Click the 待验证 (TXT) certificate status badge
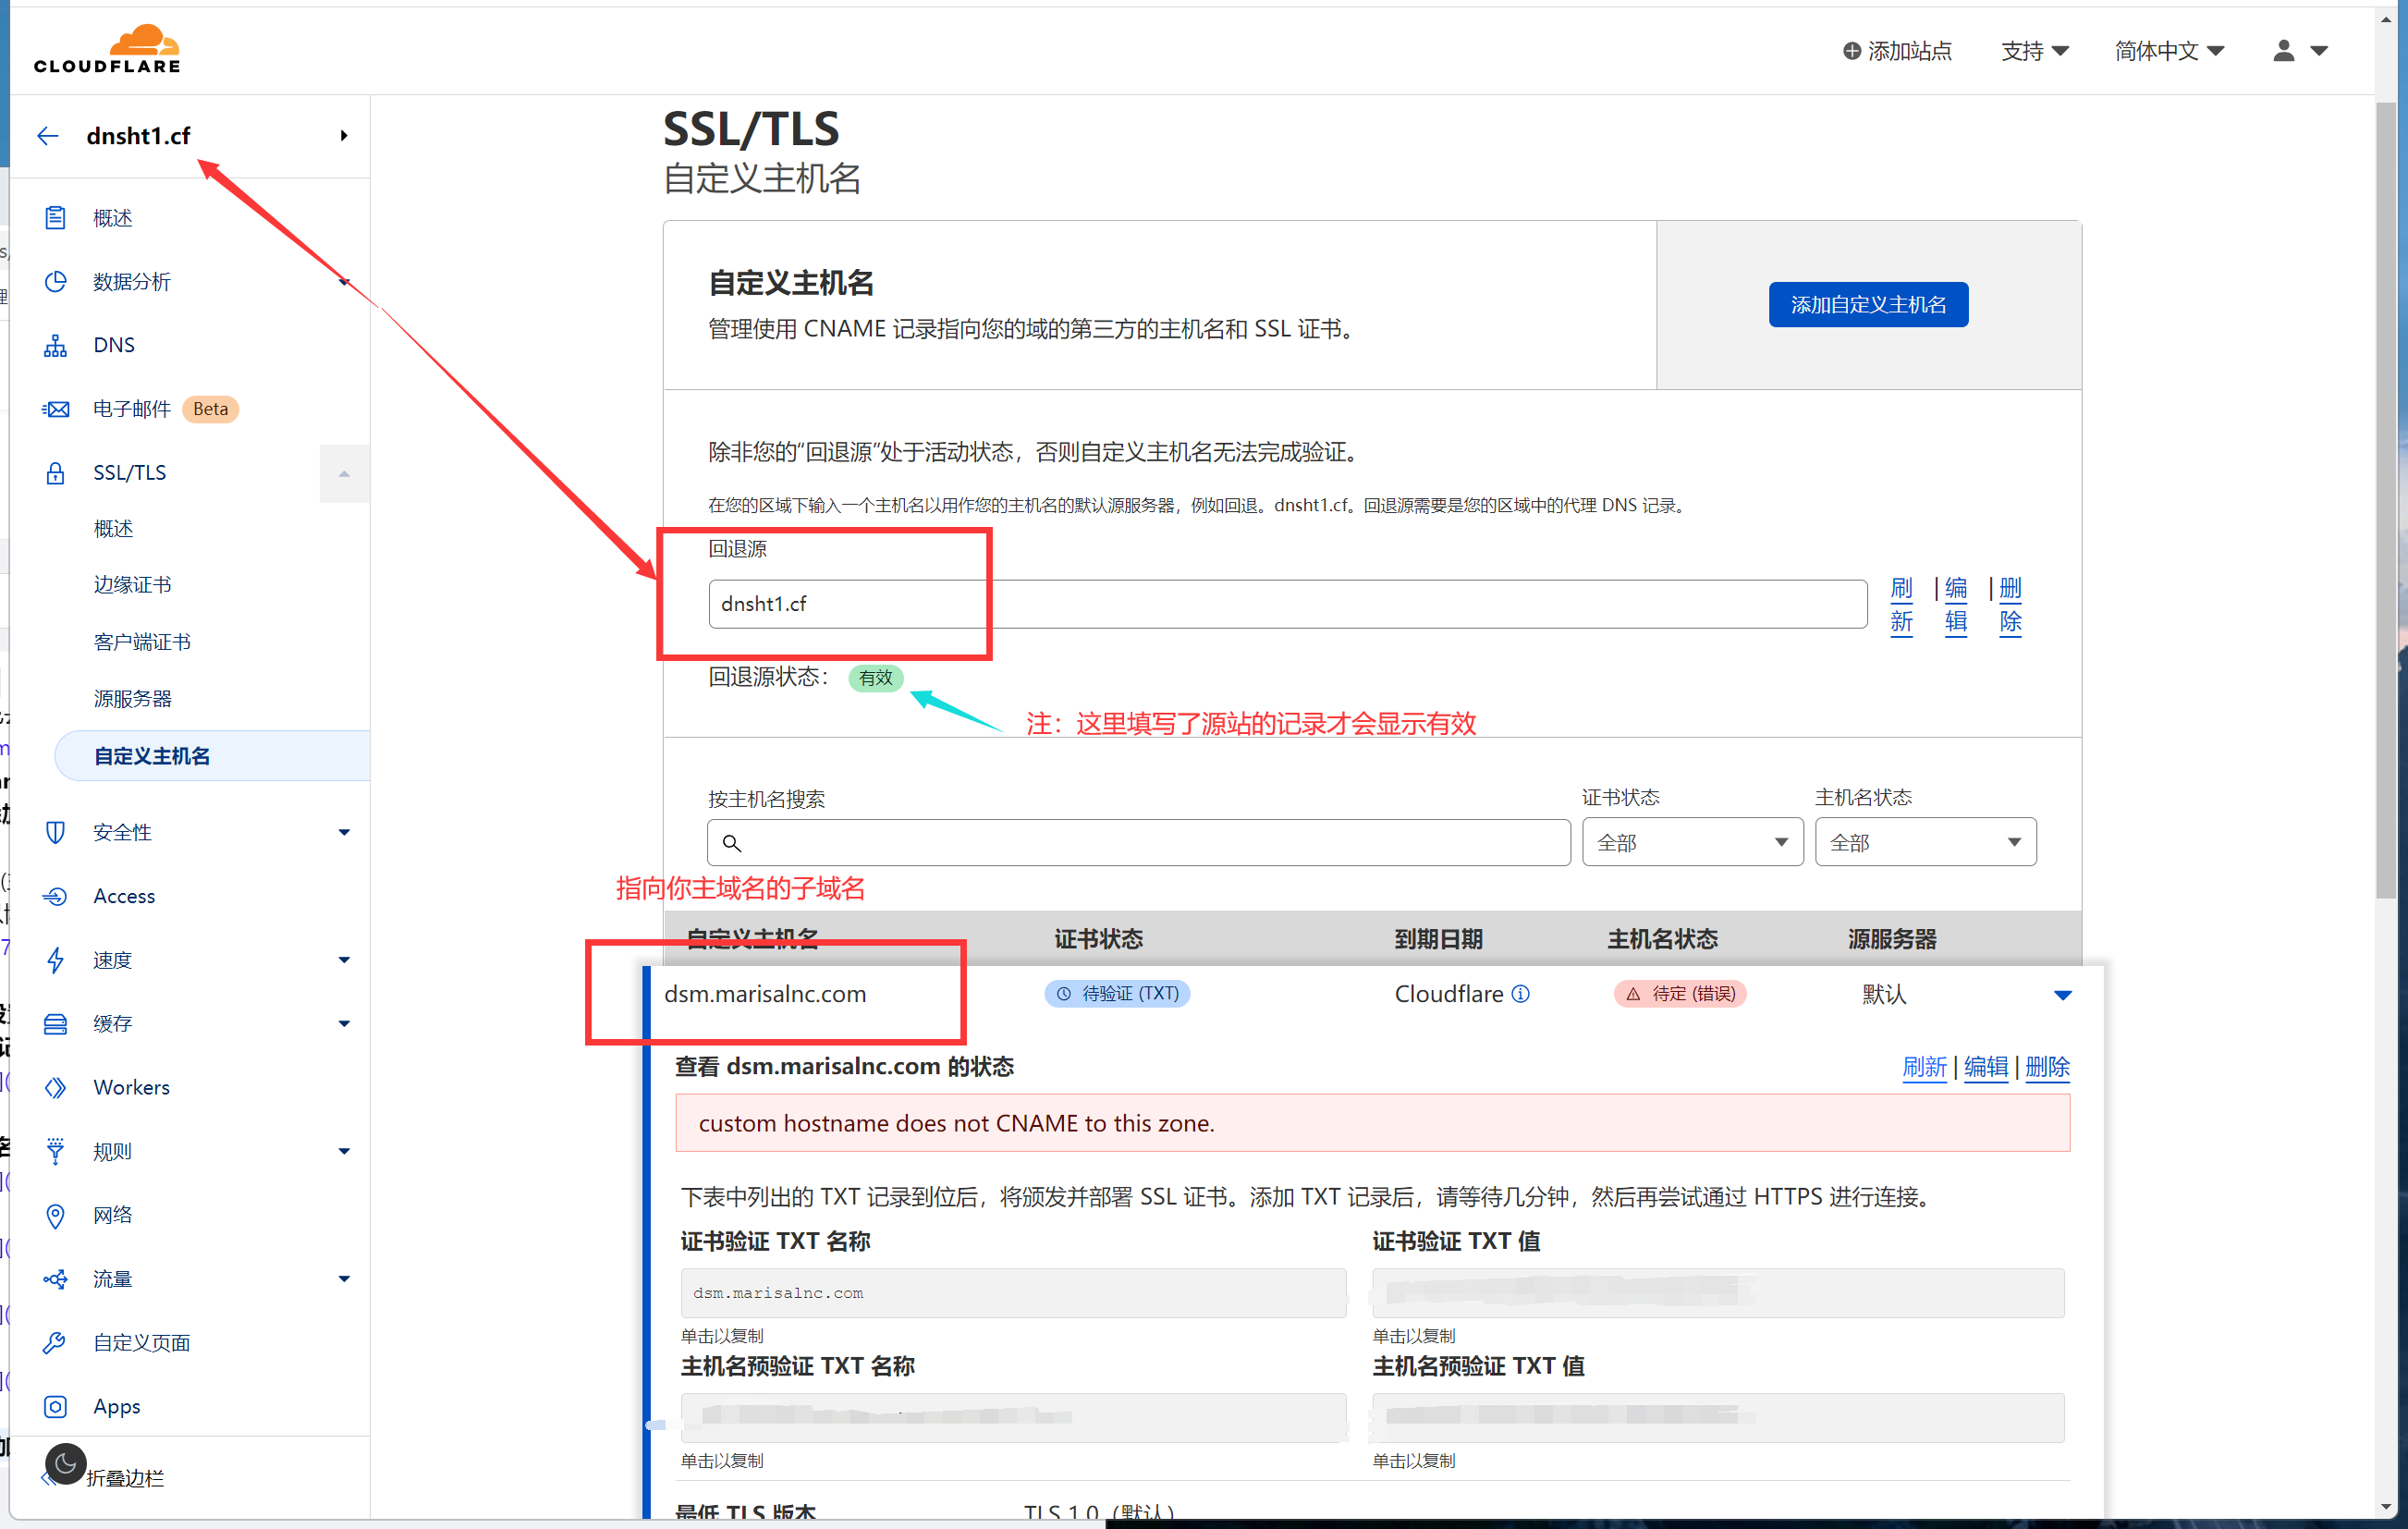This screenshot has width=2408, height=1529. coord(1117,994)
